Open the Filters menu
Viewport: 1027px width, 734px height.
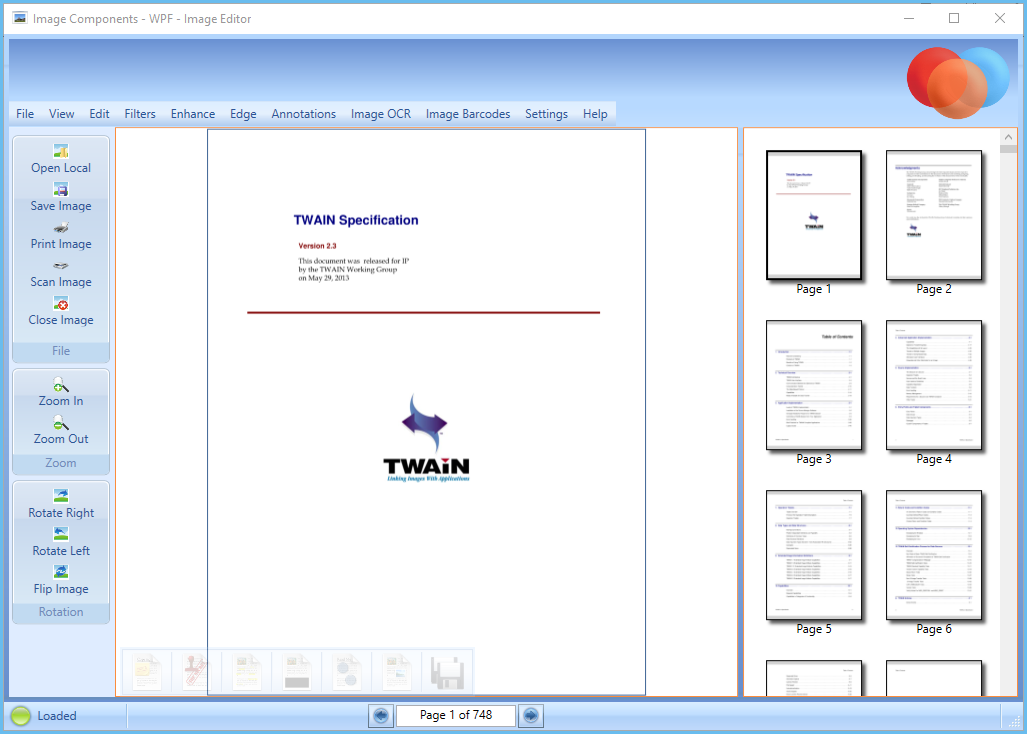coord(140,114)
